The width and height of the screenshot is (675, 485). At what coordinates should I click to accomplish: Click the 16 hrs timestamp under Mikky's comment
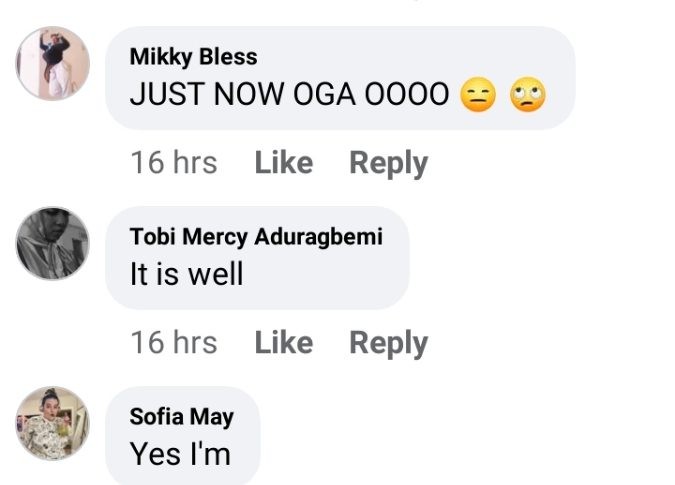(173, 163)
